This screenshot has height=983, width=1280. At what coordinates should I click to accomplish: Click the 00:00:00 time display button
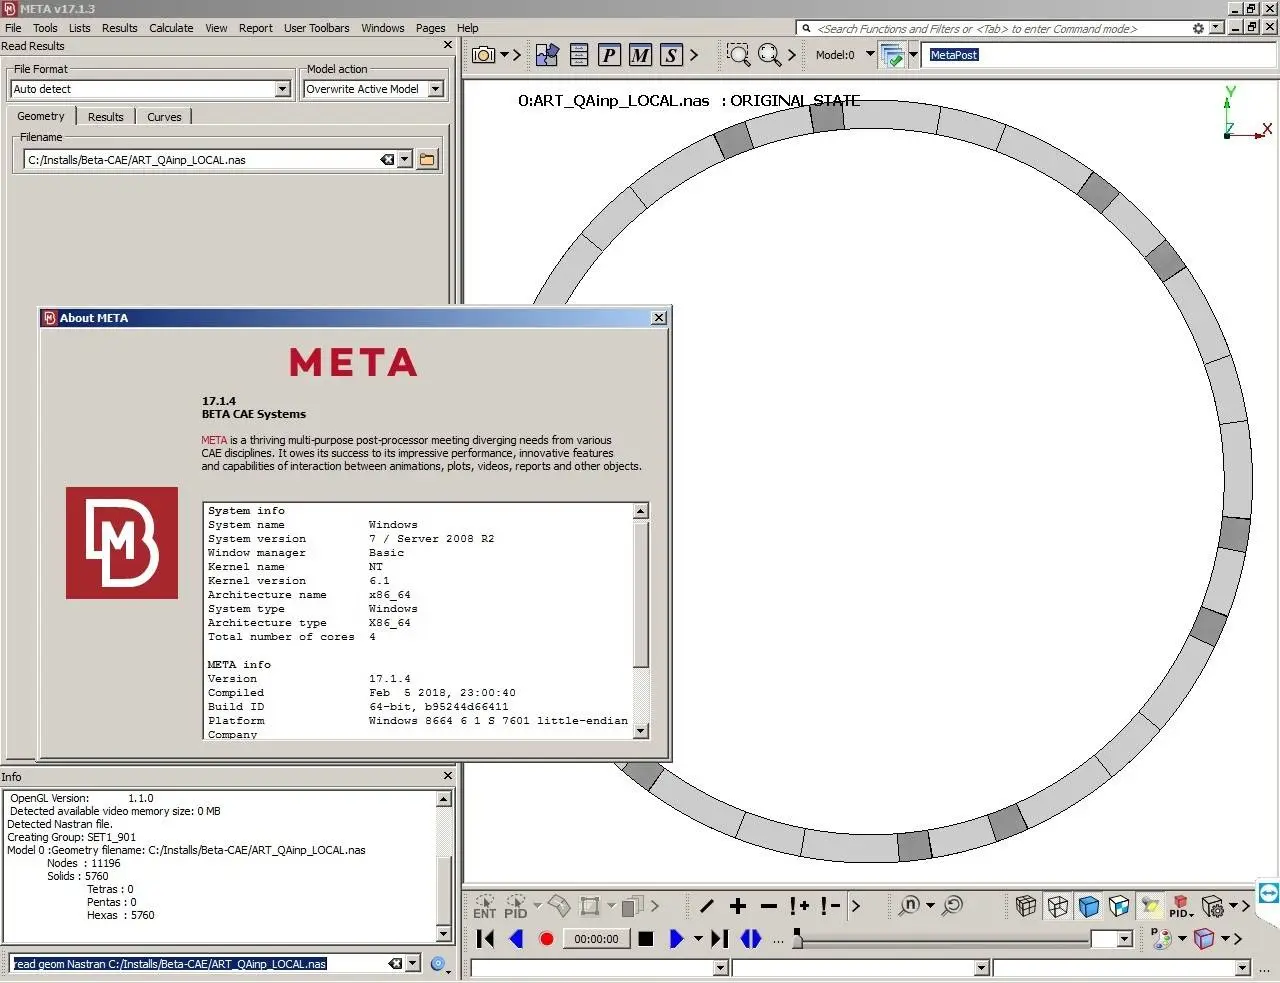[x=597, y=939]
